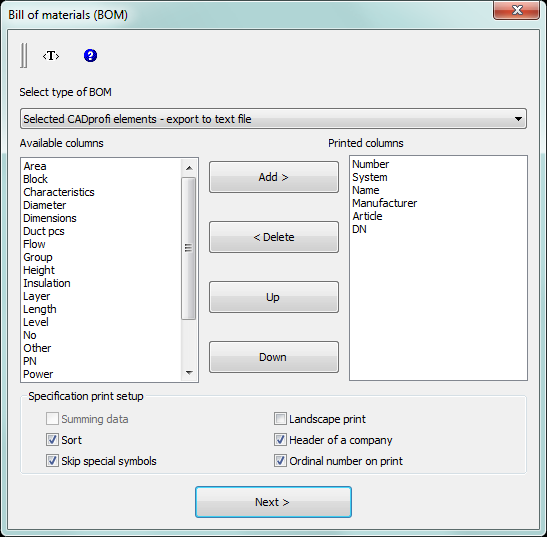Uncheck Header of a company
The height and width of the screenshot is (537, 547).
(280, 440)
